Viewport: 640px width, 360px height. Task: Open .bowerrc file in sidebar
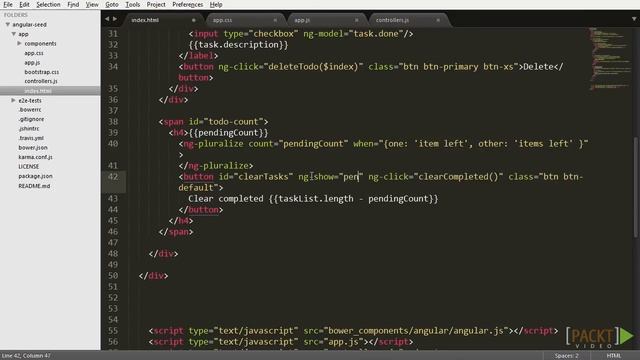click(x=30, y=110)
